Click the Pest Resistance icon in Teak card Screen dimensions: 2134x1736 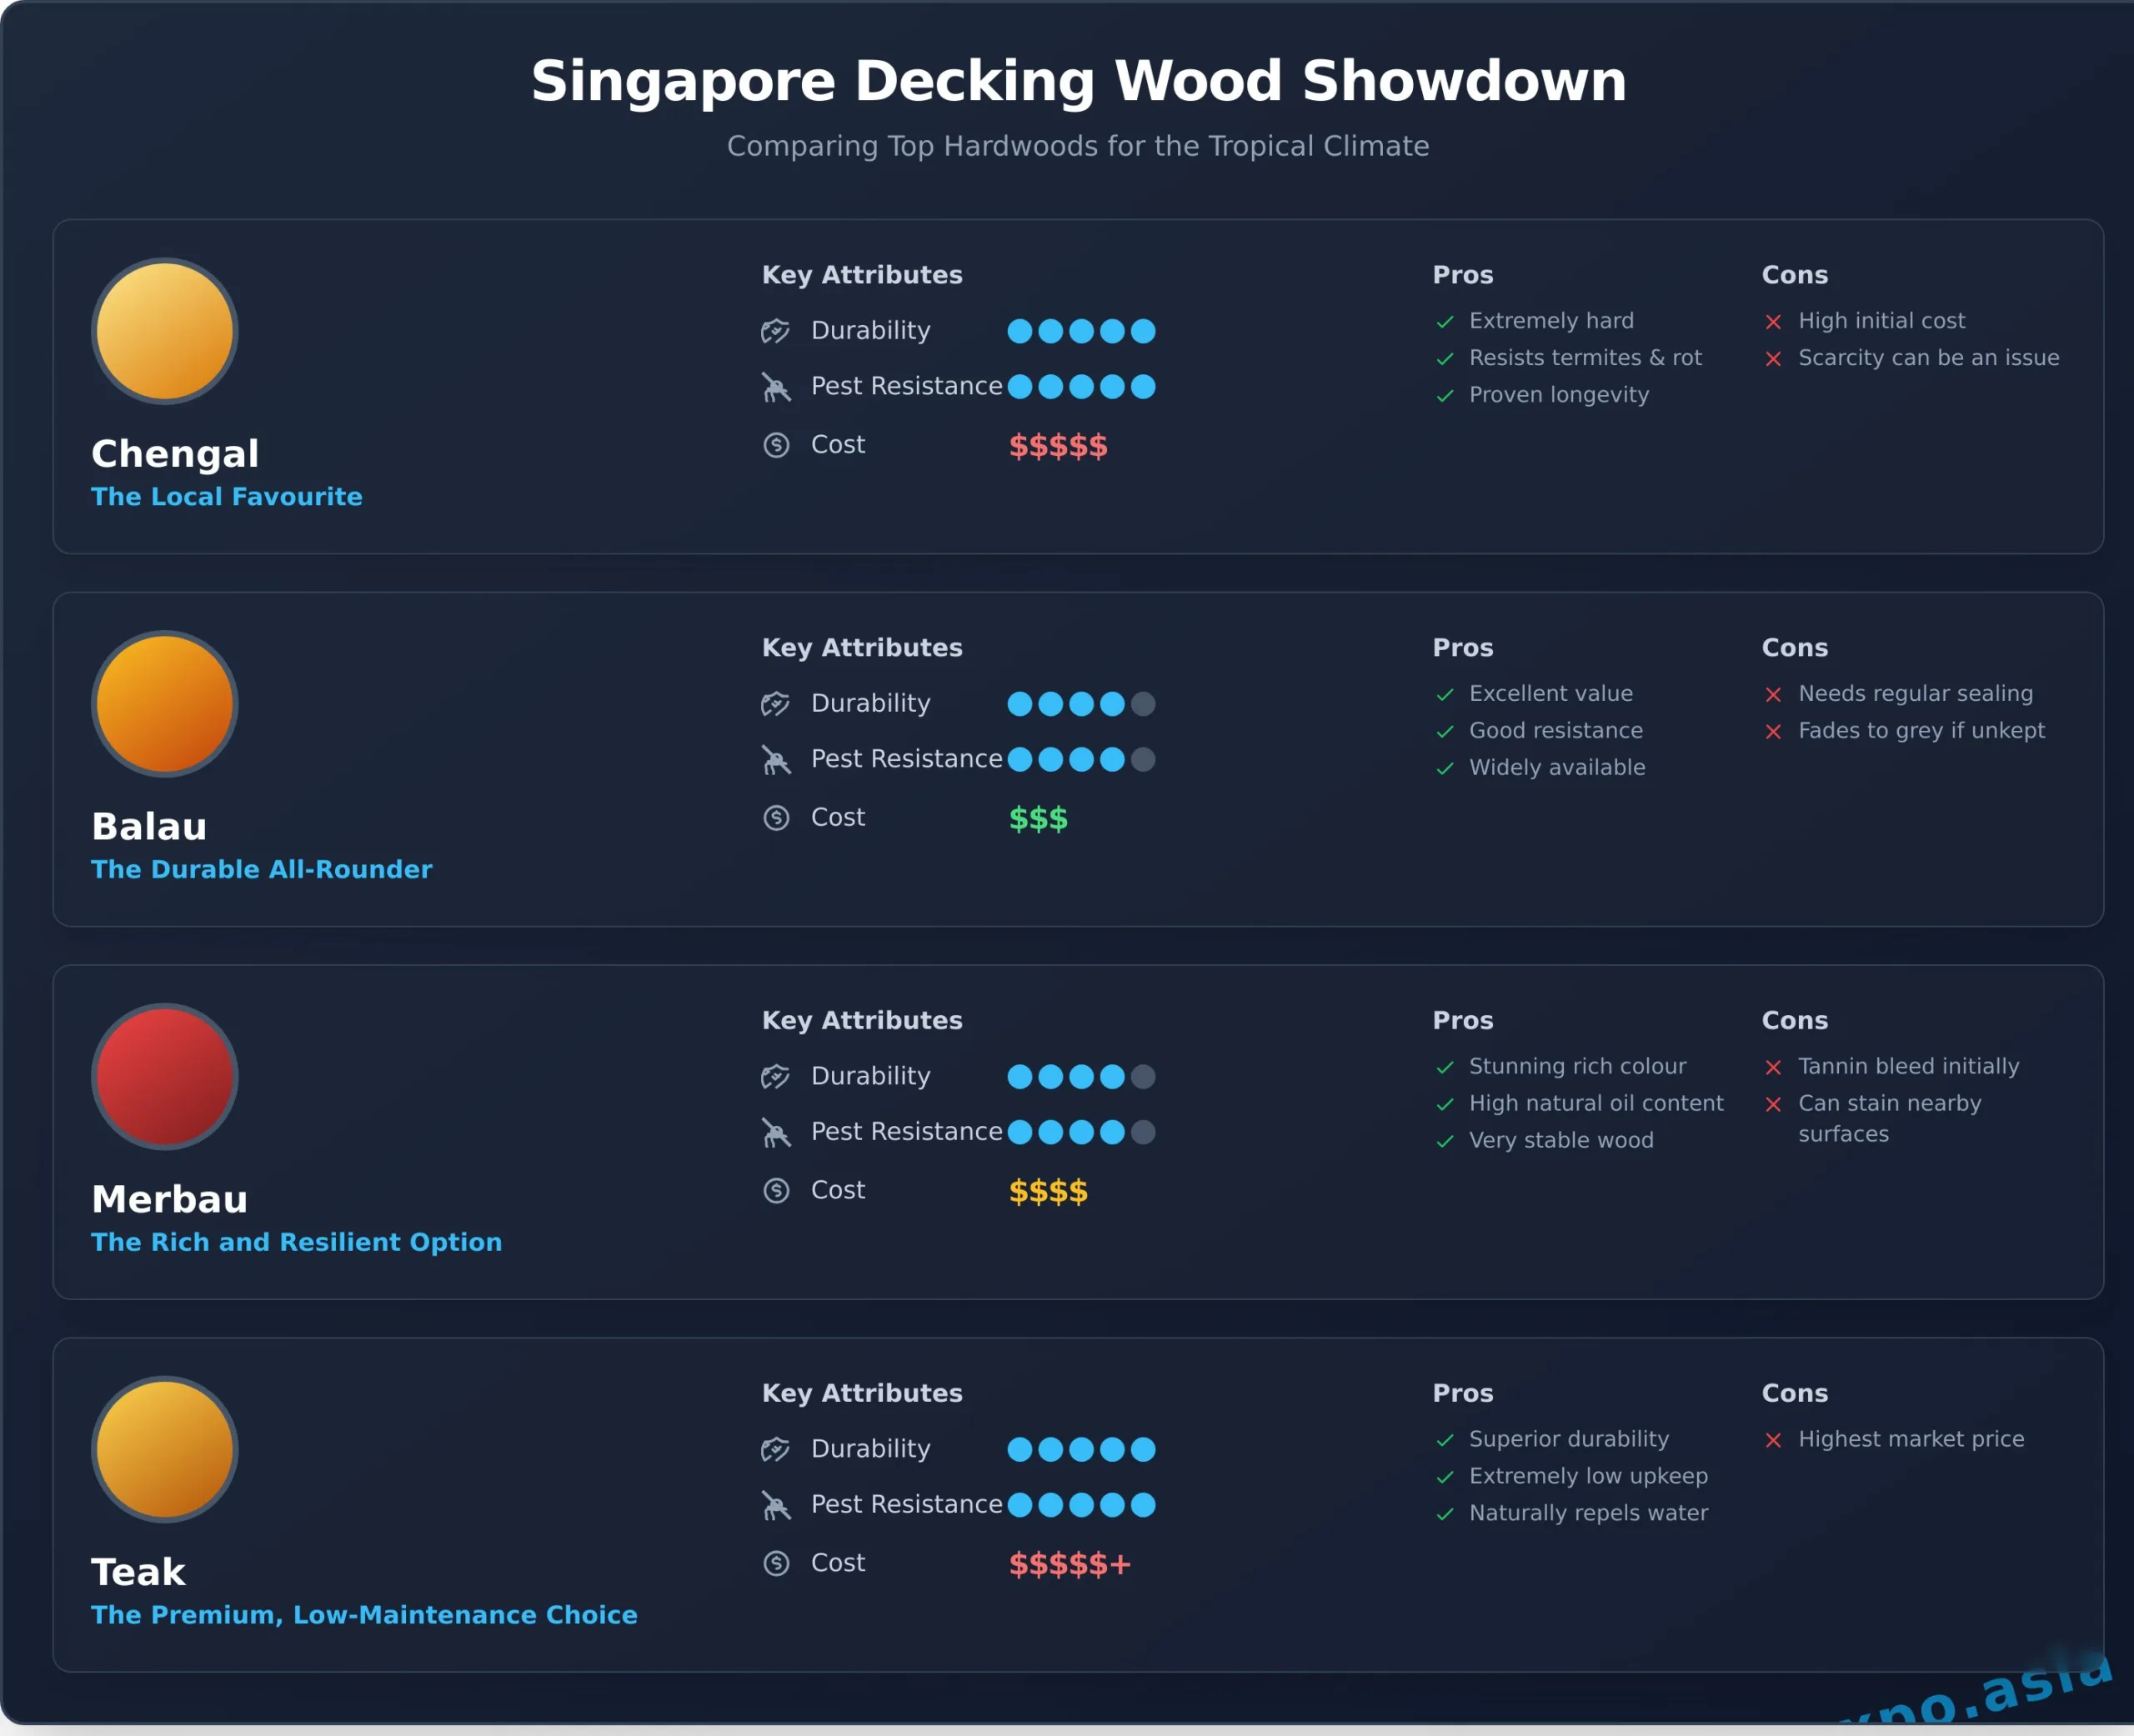[776, 1506]
